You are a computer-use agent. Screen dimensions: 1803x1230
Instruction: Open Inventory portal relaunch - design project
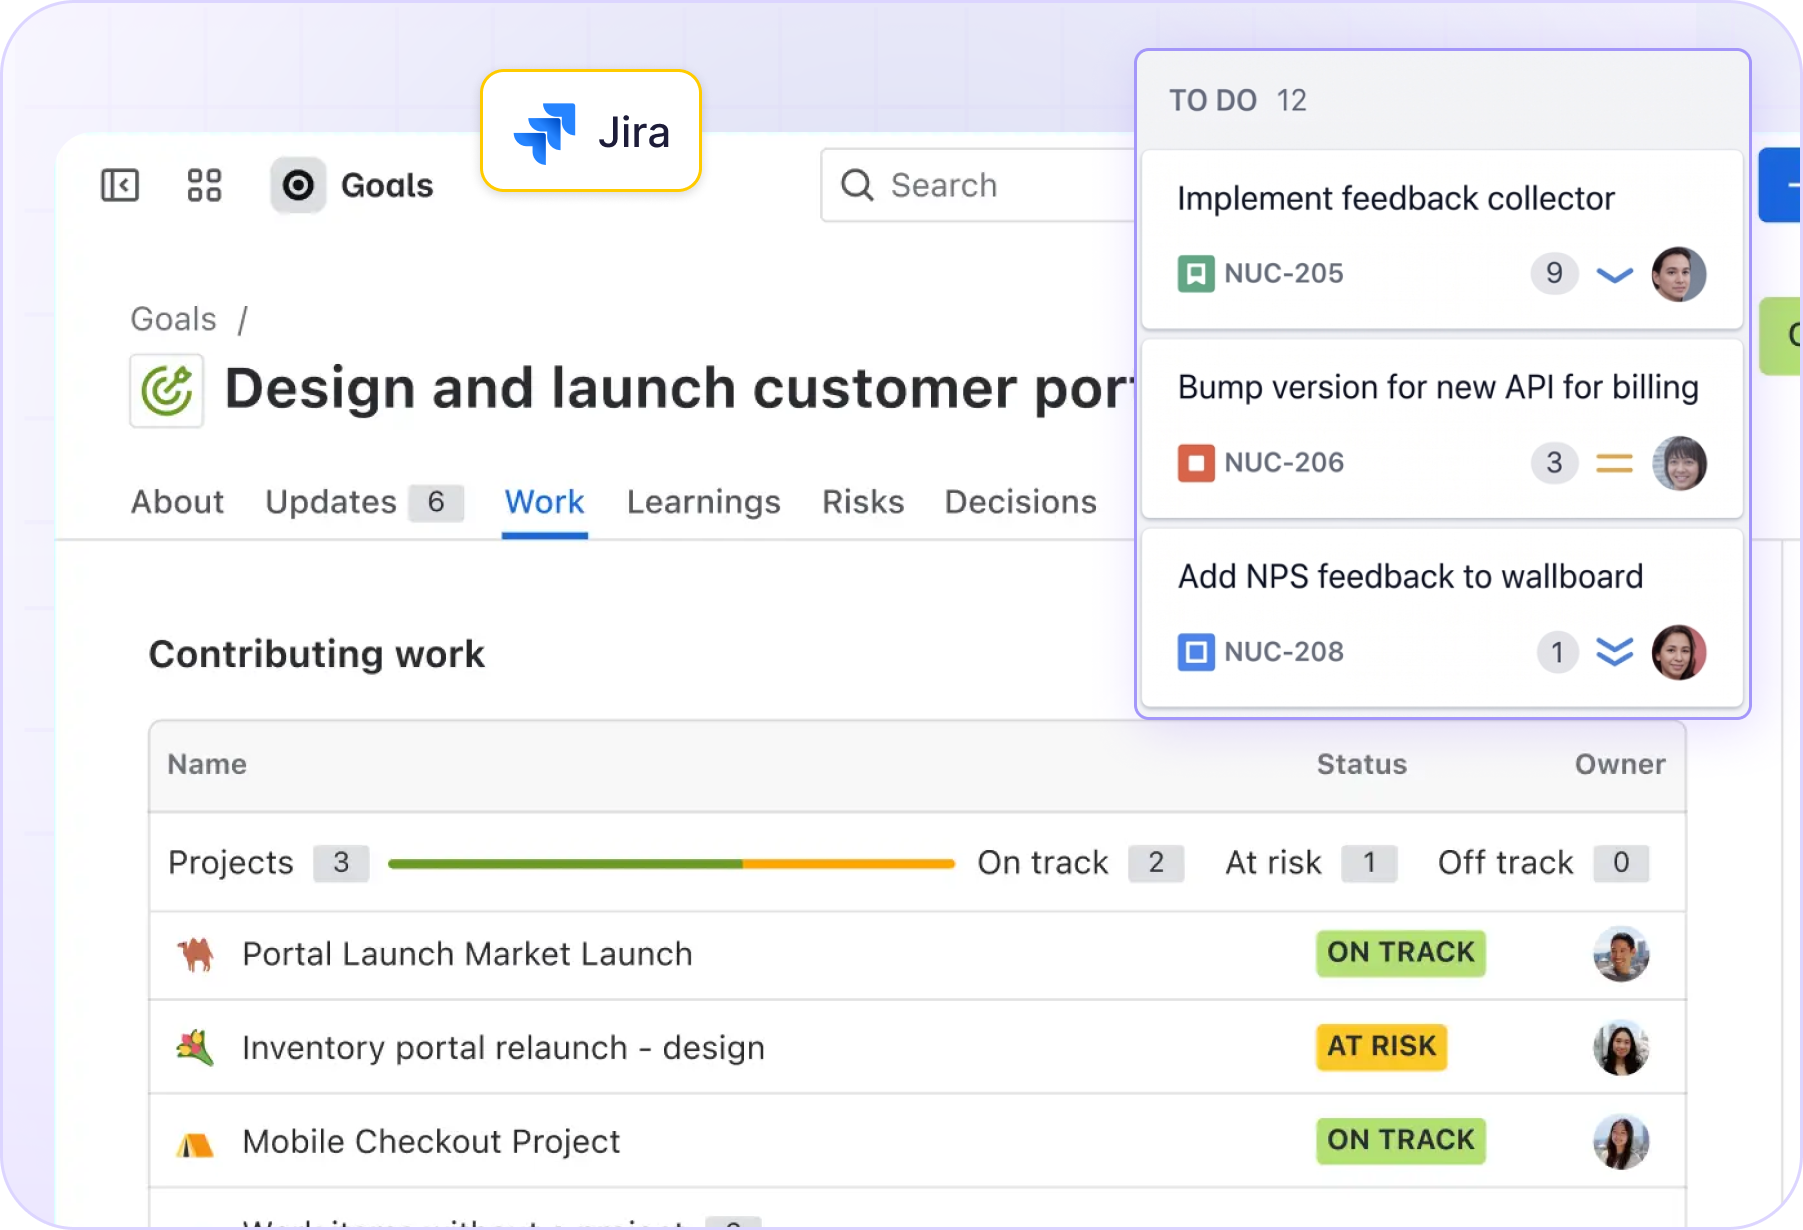[504, 1048]
